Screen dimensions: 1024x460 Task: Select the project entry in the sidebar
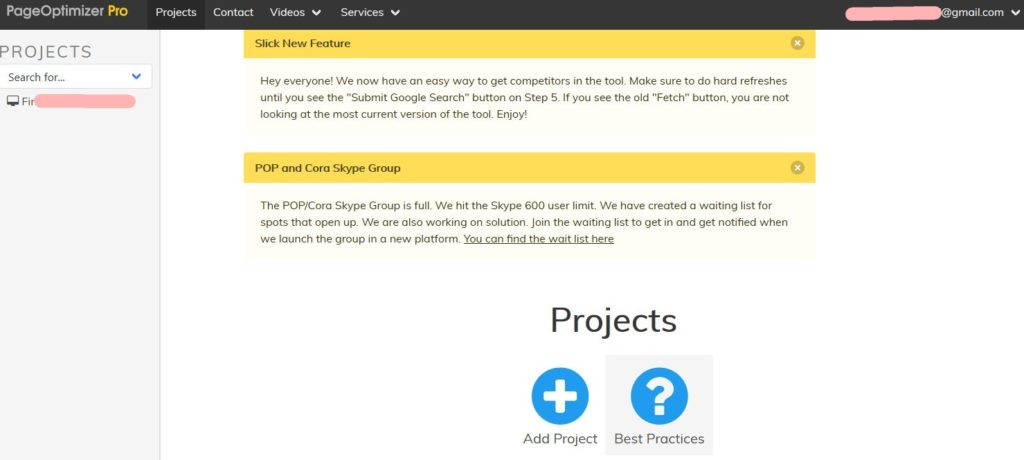[x=71, y=101]
